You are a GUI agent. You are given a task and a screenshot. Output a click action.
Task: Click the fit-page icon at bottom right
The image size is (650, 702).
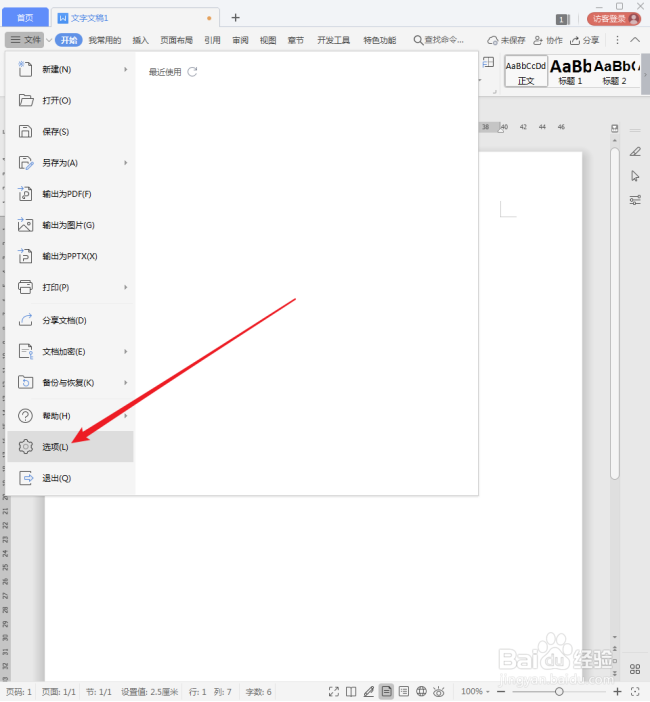tap(635, 692)
